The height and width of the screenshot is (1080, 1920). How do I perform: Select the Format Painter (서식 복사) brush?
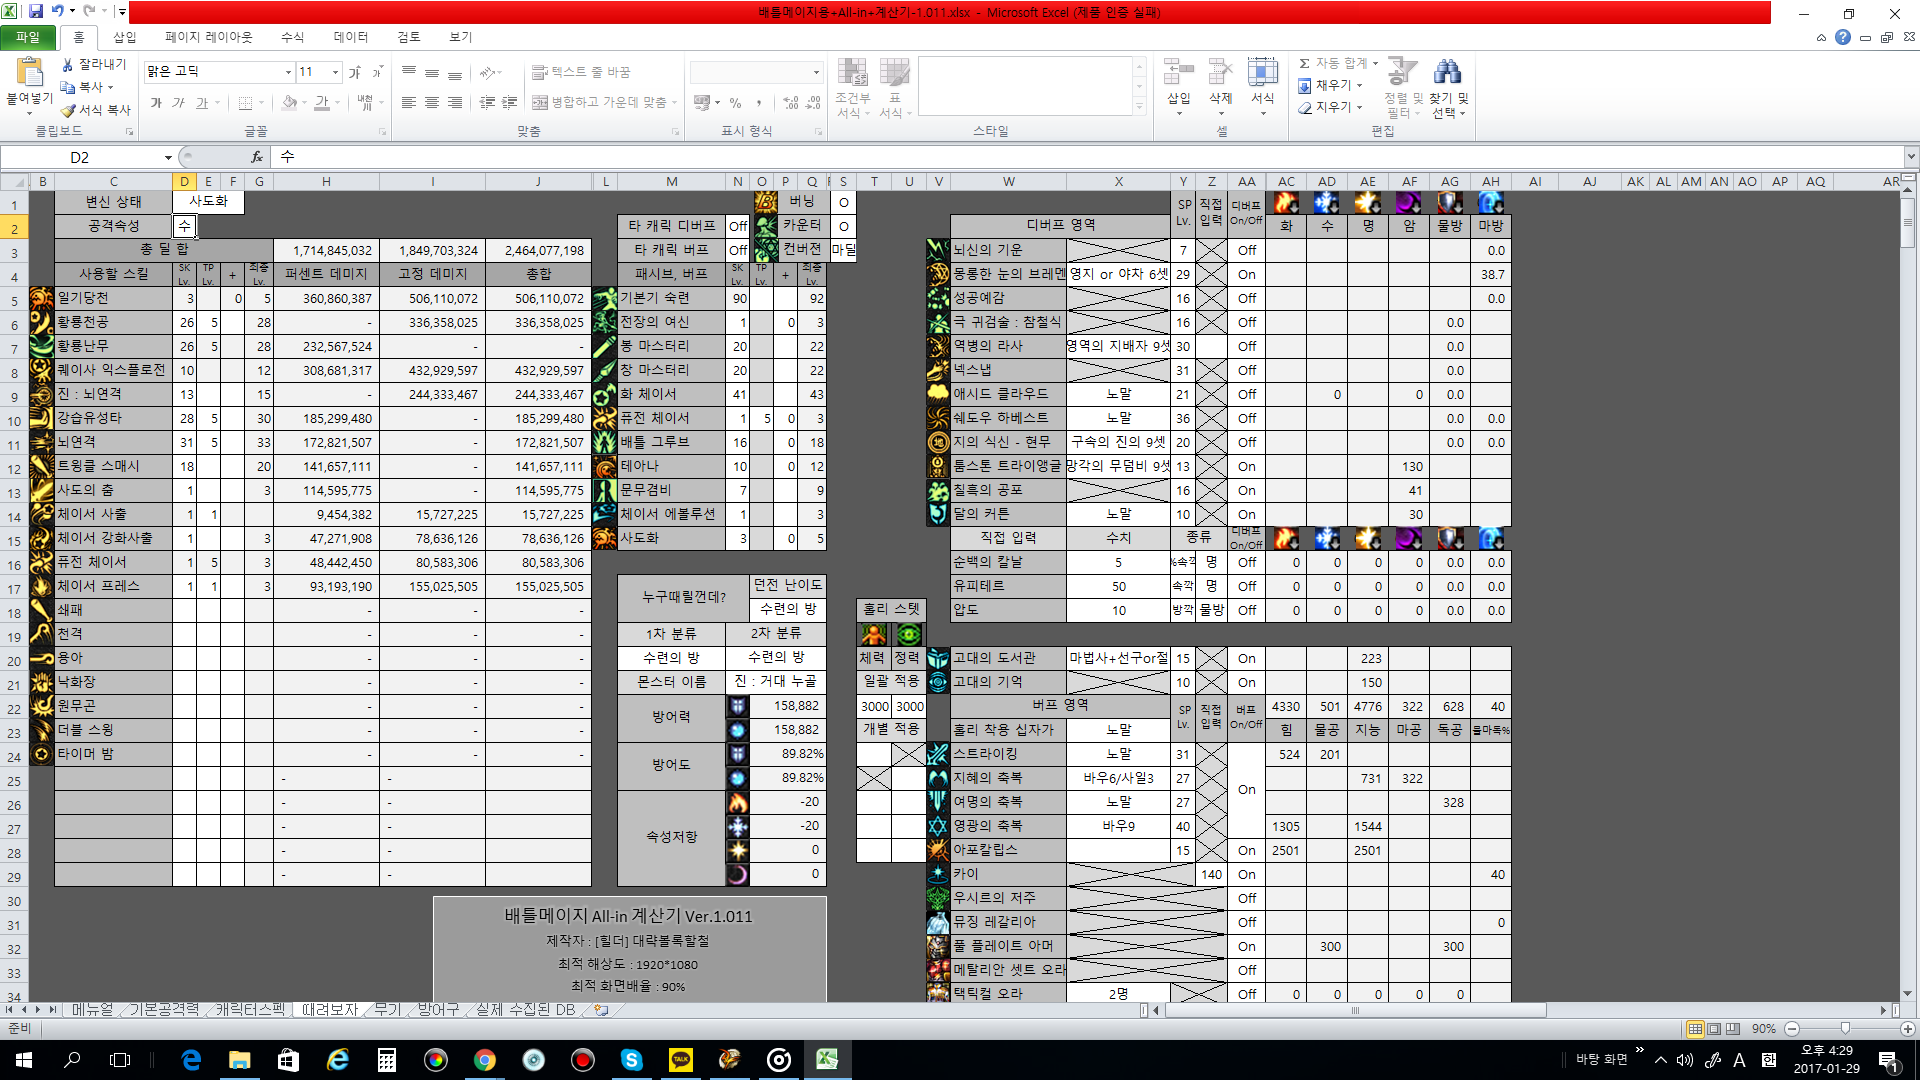[x=68, y=110]
